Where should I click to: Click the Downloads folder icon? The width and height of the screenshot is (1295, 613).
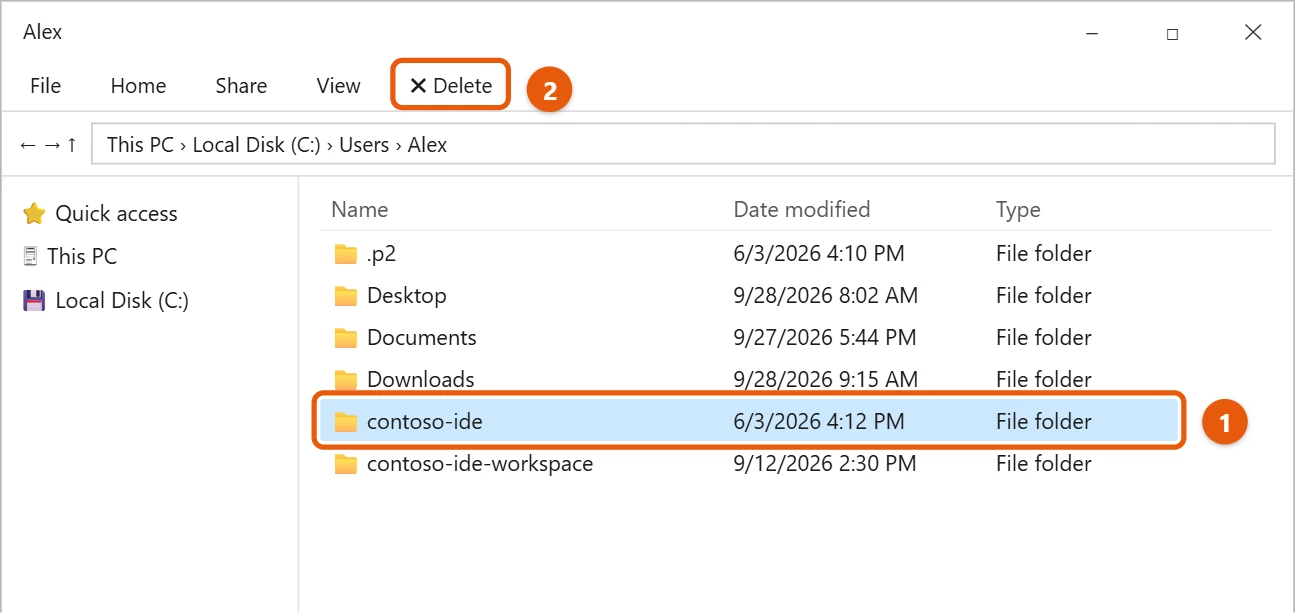click(x=346, y=380)
